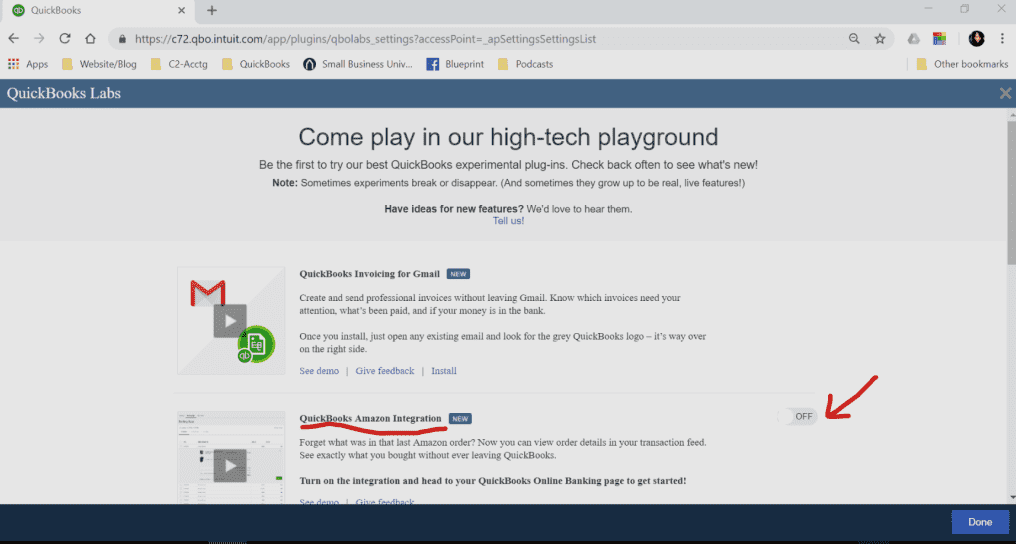Image resolution: width=1016 pixels, height=544 pixels.
Task: Expand the Other bookmarks folder
Action: pyautogui.click(x=962, y=64)
